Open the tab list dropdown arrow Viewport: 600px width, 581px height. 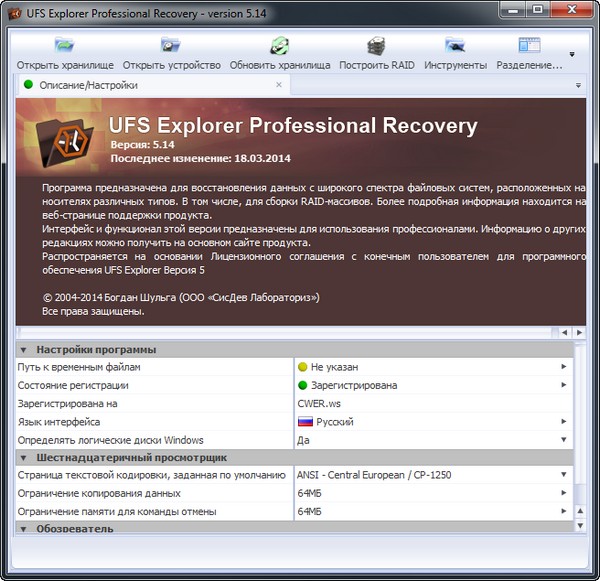[578, 85]
